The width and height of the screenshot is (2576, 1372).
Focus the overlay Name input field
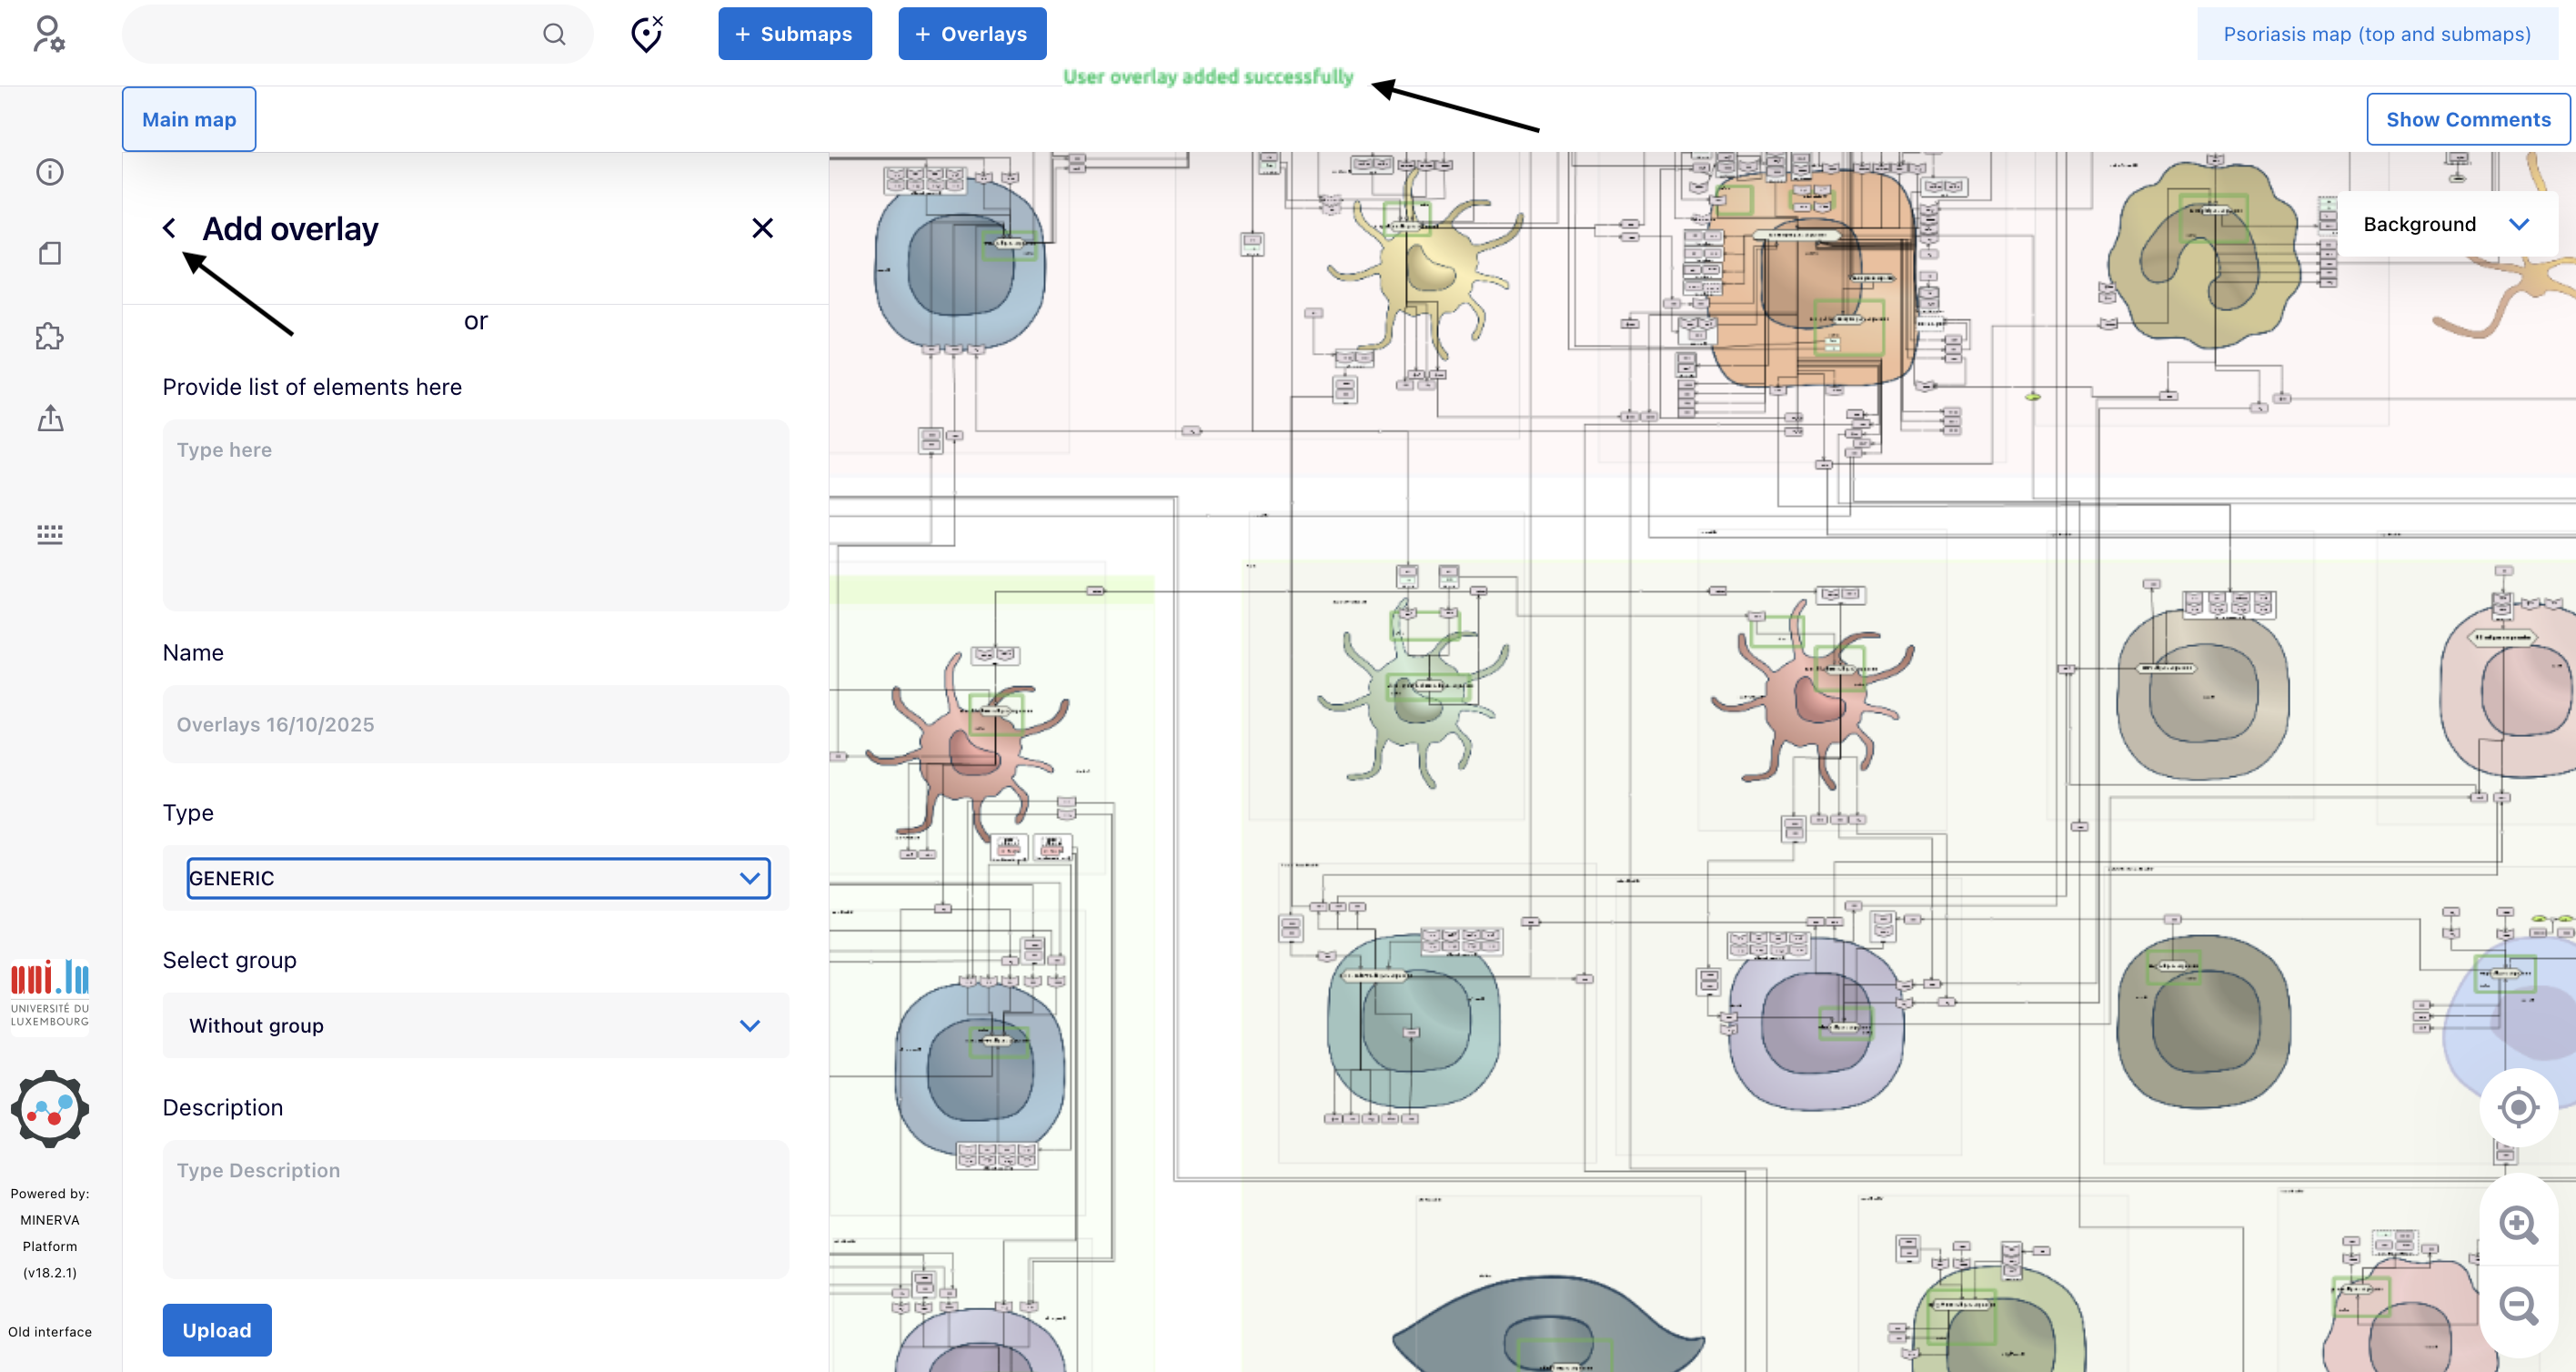point(475,724)
